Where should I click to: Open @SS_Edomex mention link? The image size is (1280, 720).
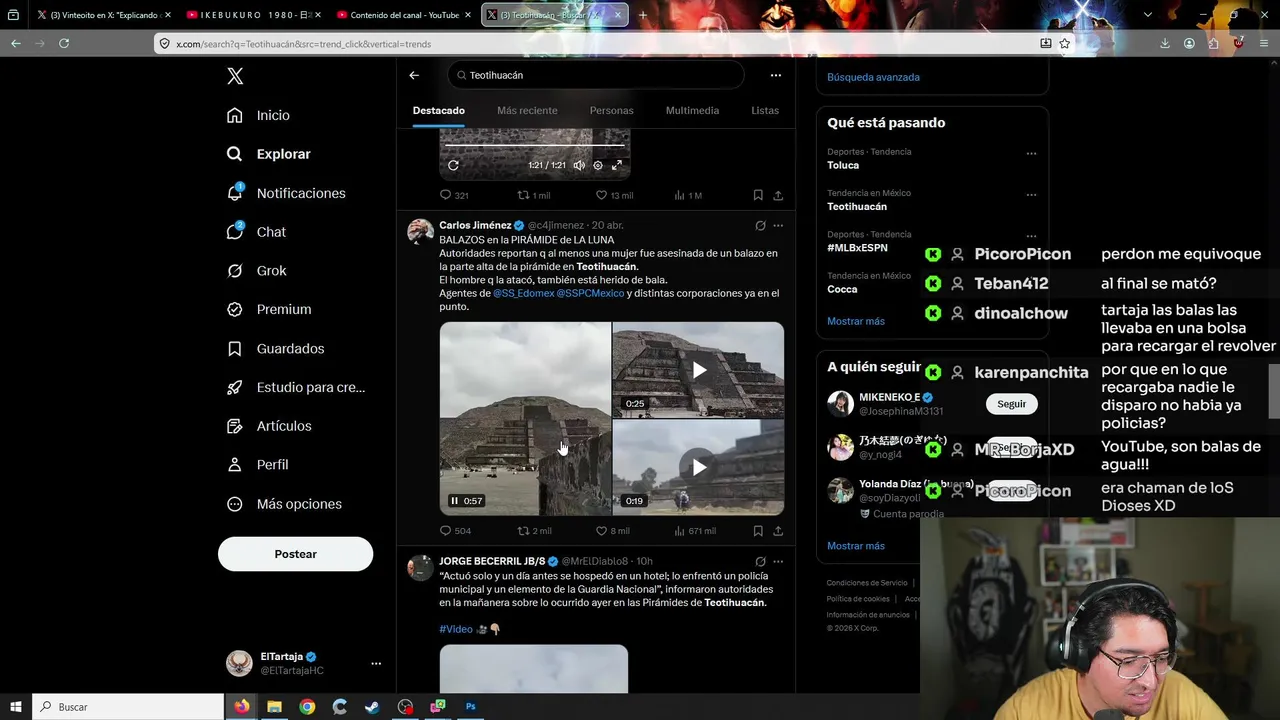coord(523,293)
